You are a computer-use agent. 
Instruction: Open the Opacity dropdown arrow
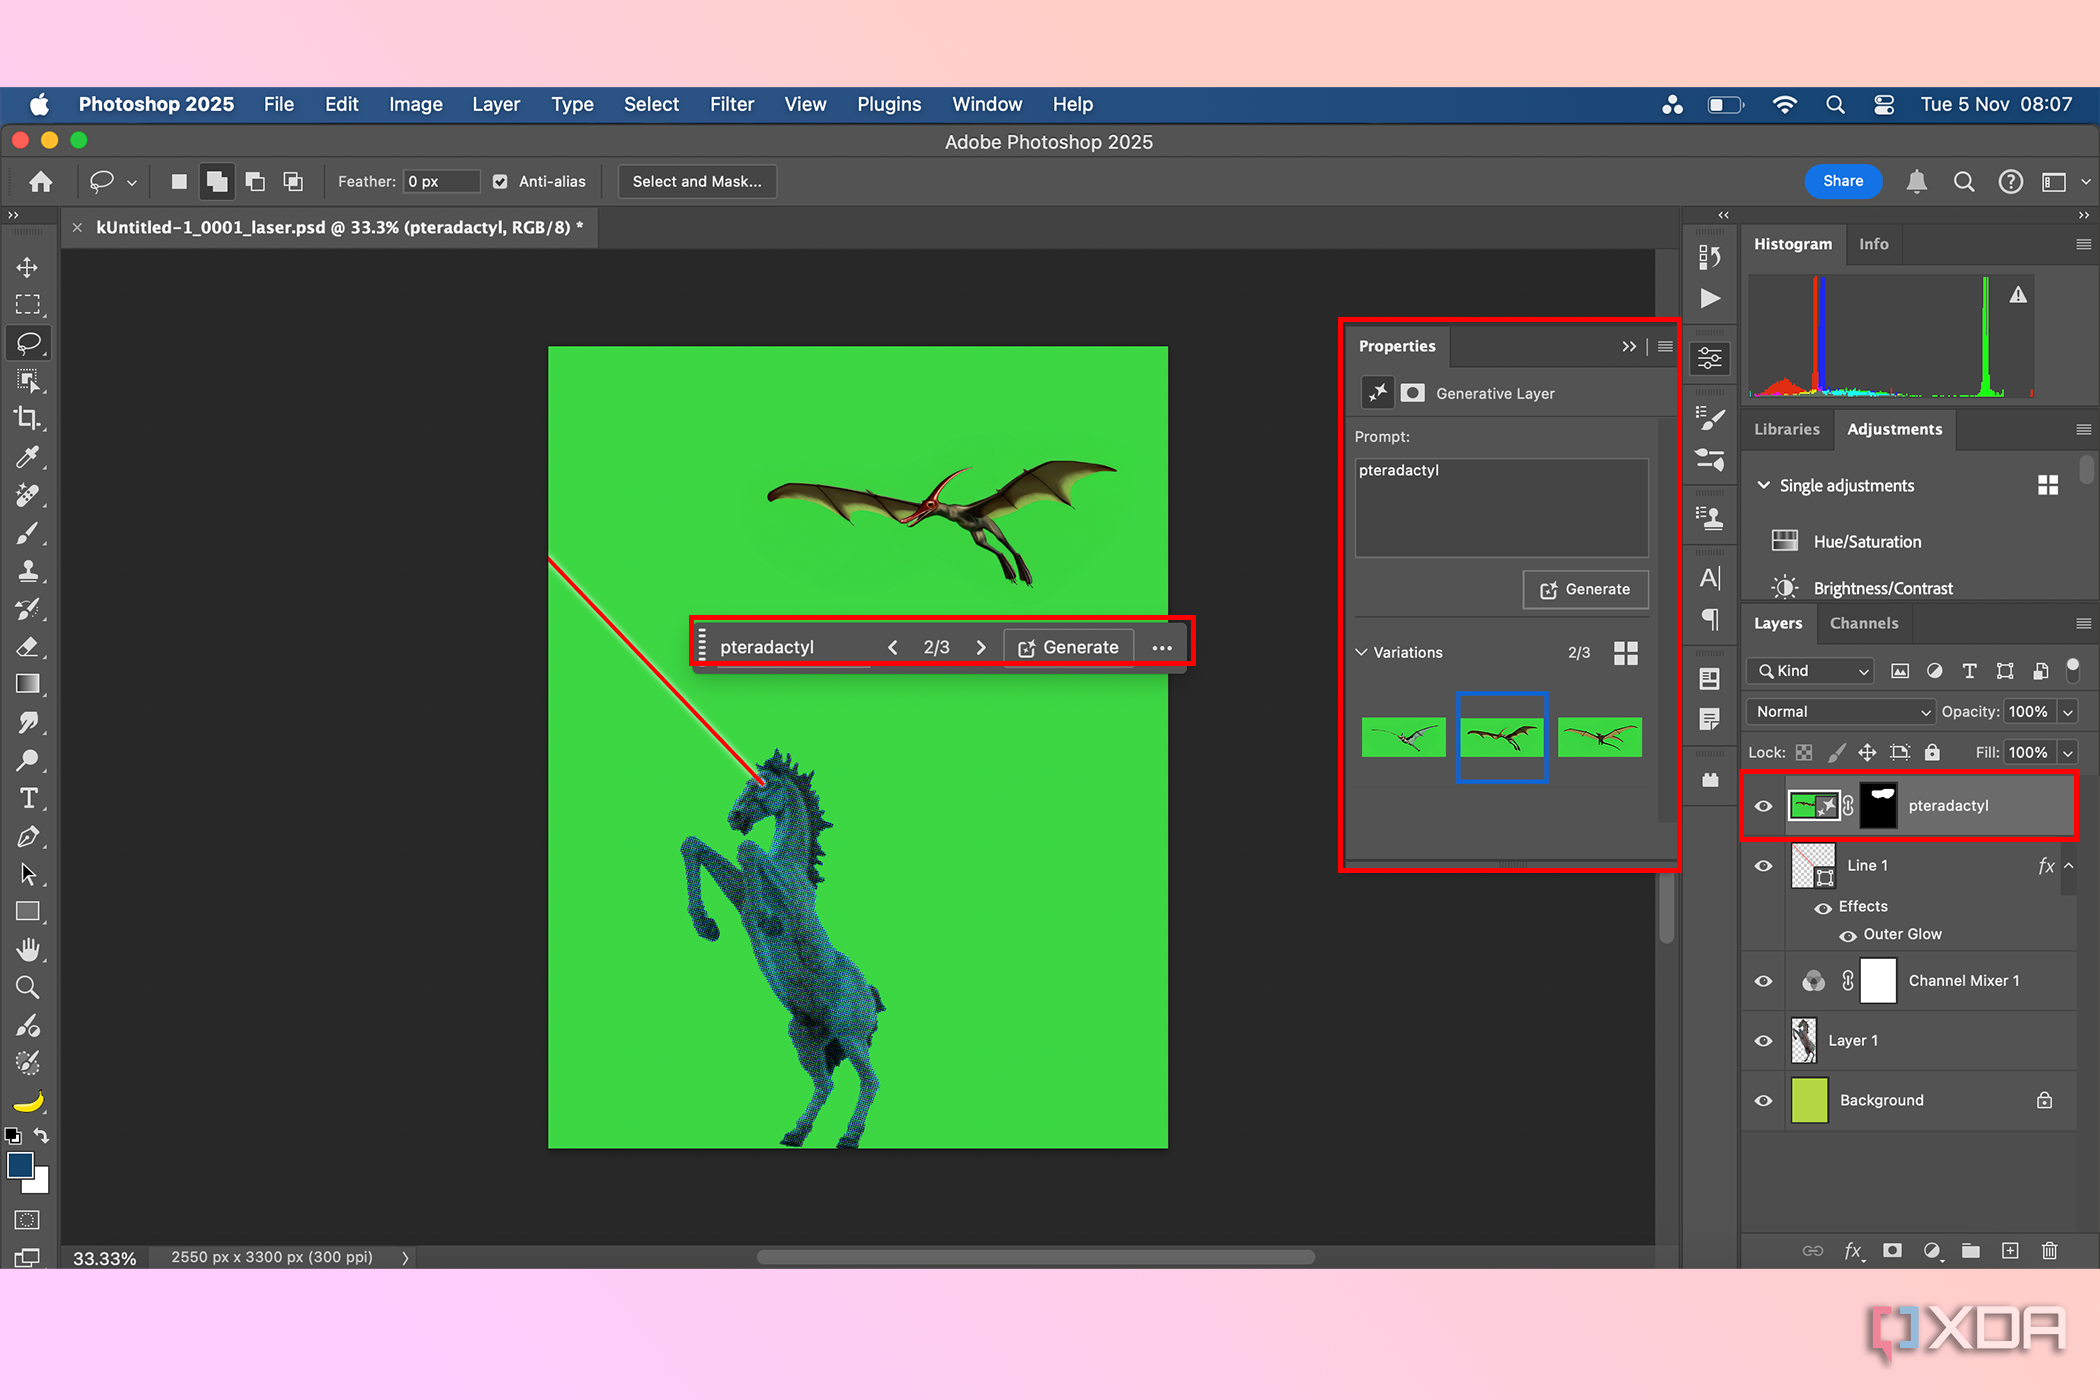point(2068,712)
